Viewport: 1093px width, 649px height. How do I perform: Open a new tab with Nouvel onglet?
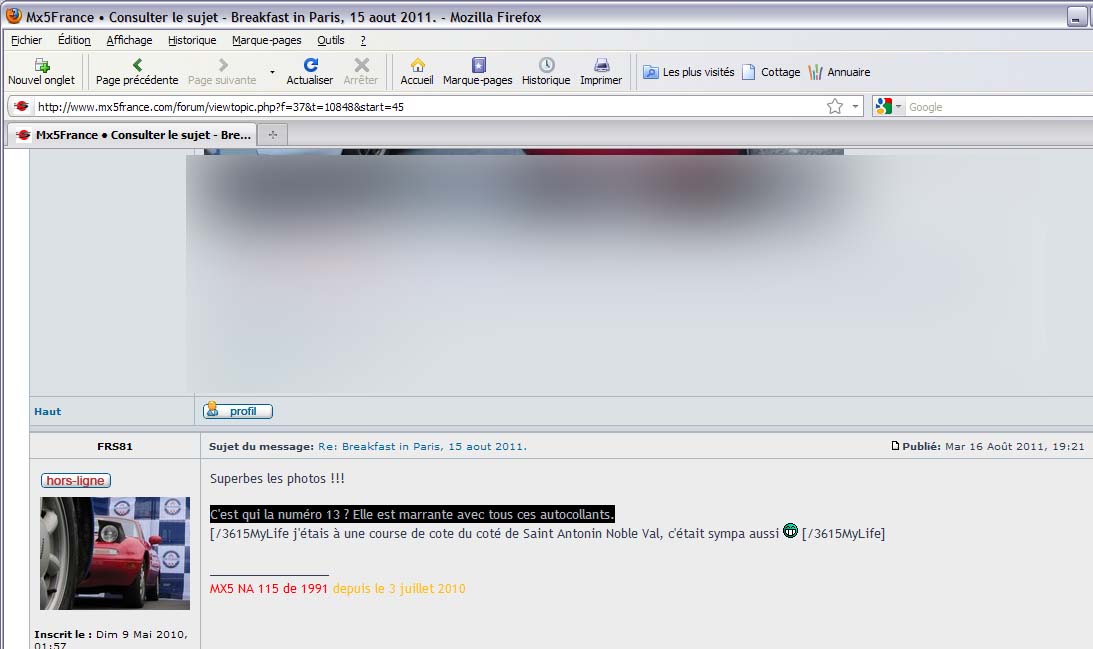(41, 72)
